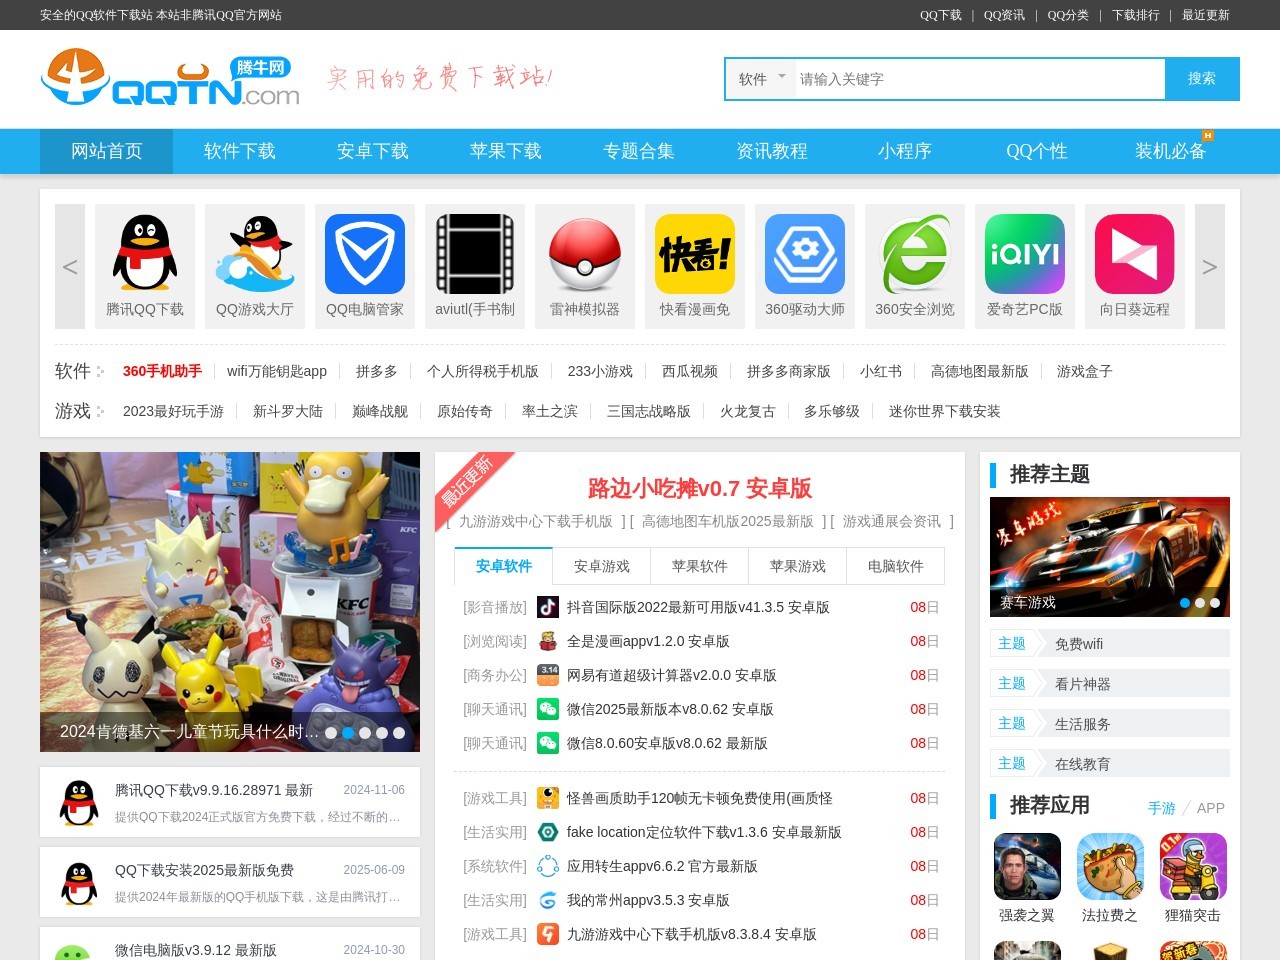Viewport: 1280px width, 960px height.
Task: Click the 向日葵远程 icon
Action: pos(1134,253)
